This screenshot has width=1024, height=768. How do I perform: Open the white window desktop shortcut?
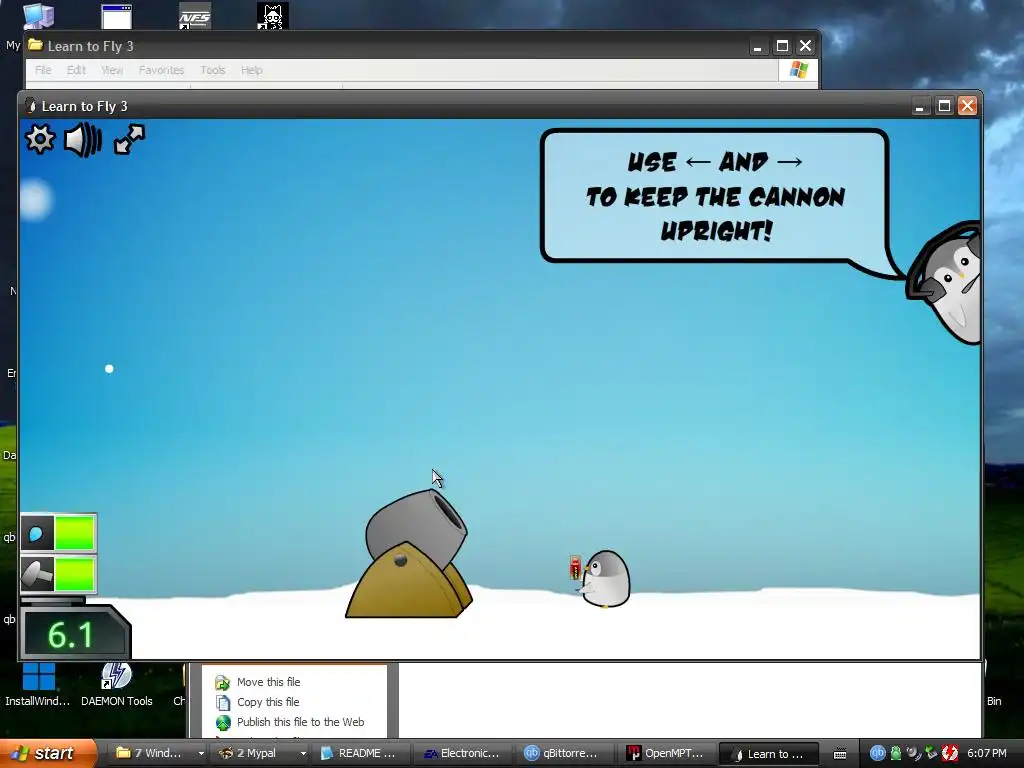pos(116,16)
